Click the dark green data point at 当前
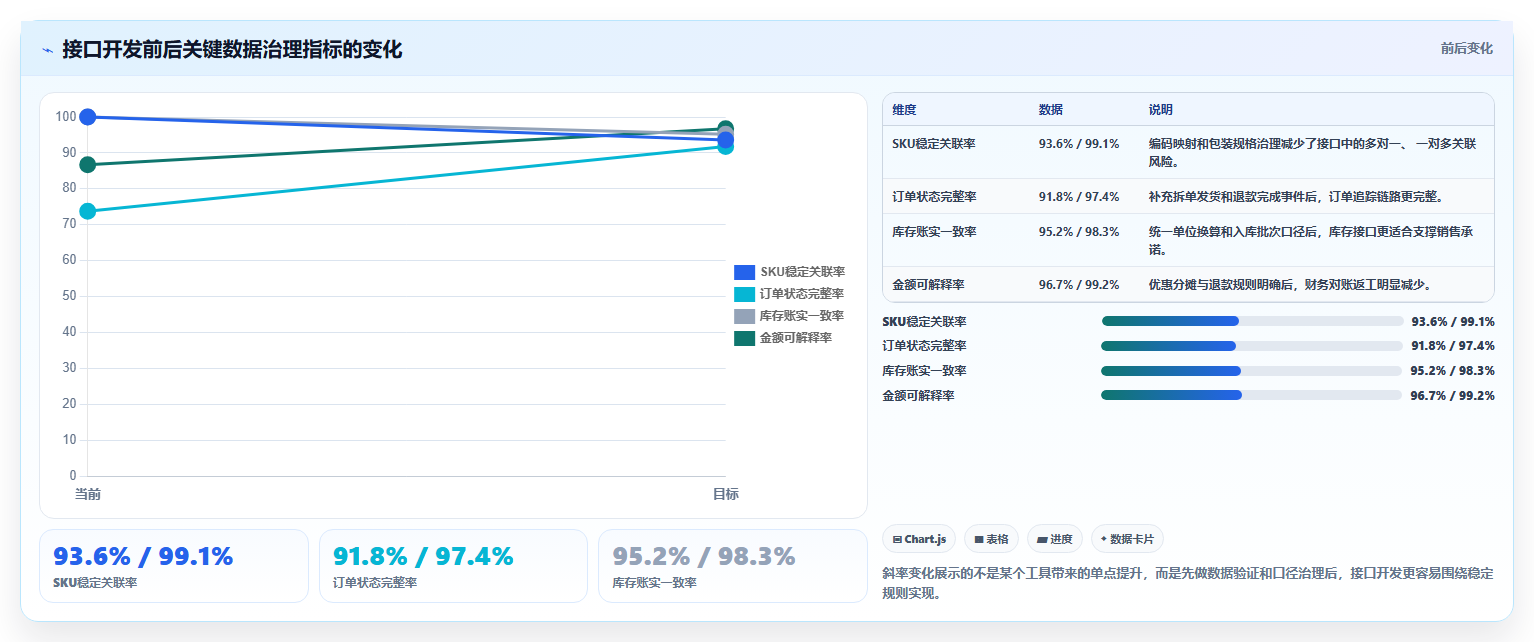 point(88,165)
